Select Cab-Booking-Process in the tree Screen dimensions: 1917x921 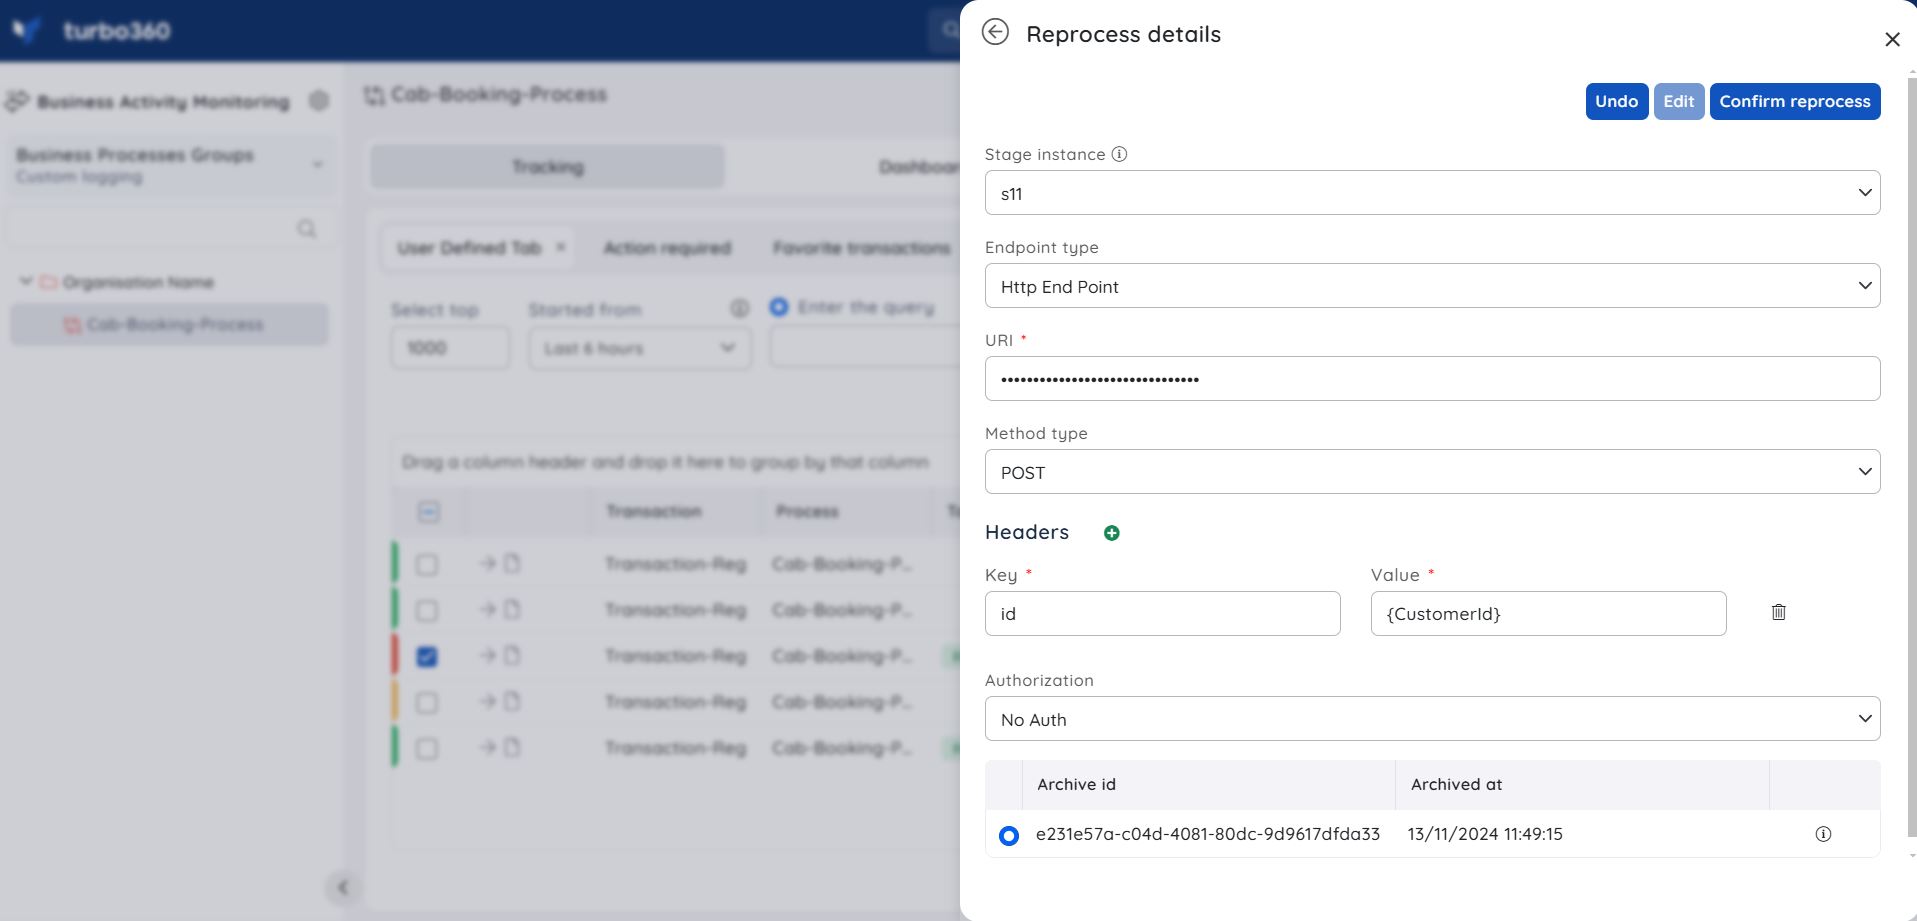tap(169, 325)
